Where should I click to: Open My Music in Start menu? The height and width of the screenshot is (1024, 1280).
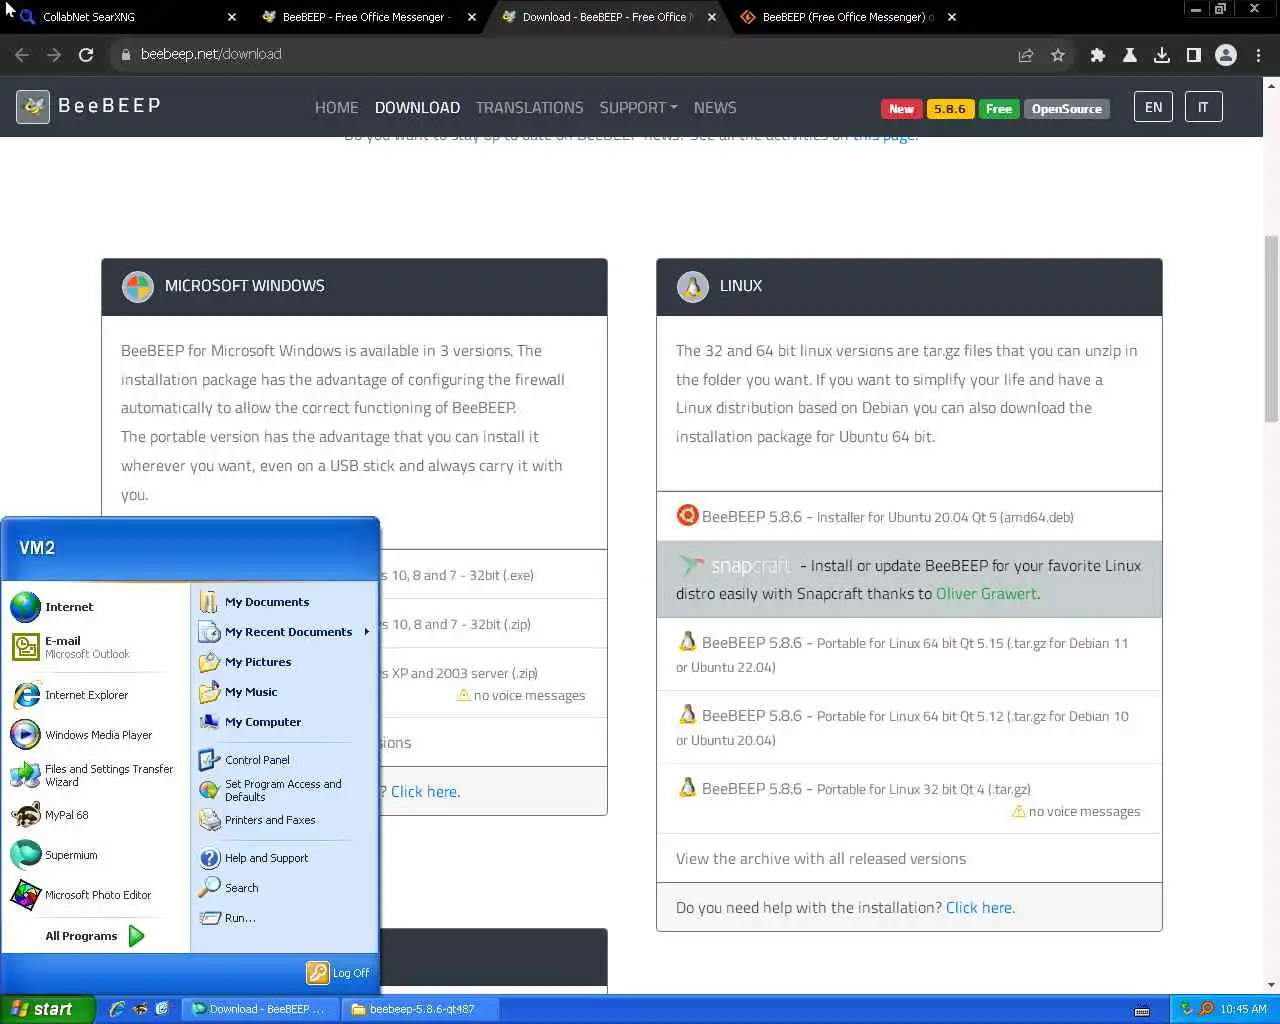click(284, 692)
